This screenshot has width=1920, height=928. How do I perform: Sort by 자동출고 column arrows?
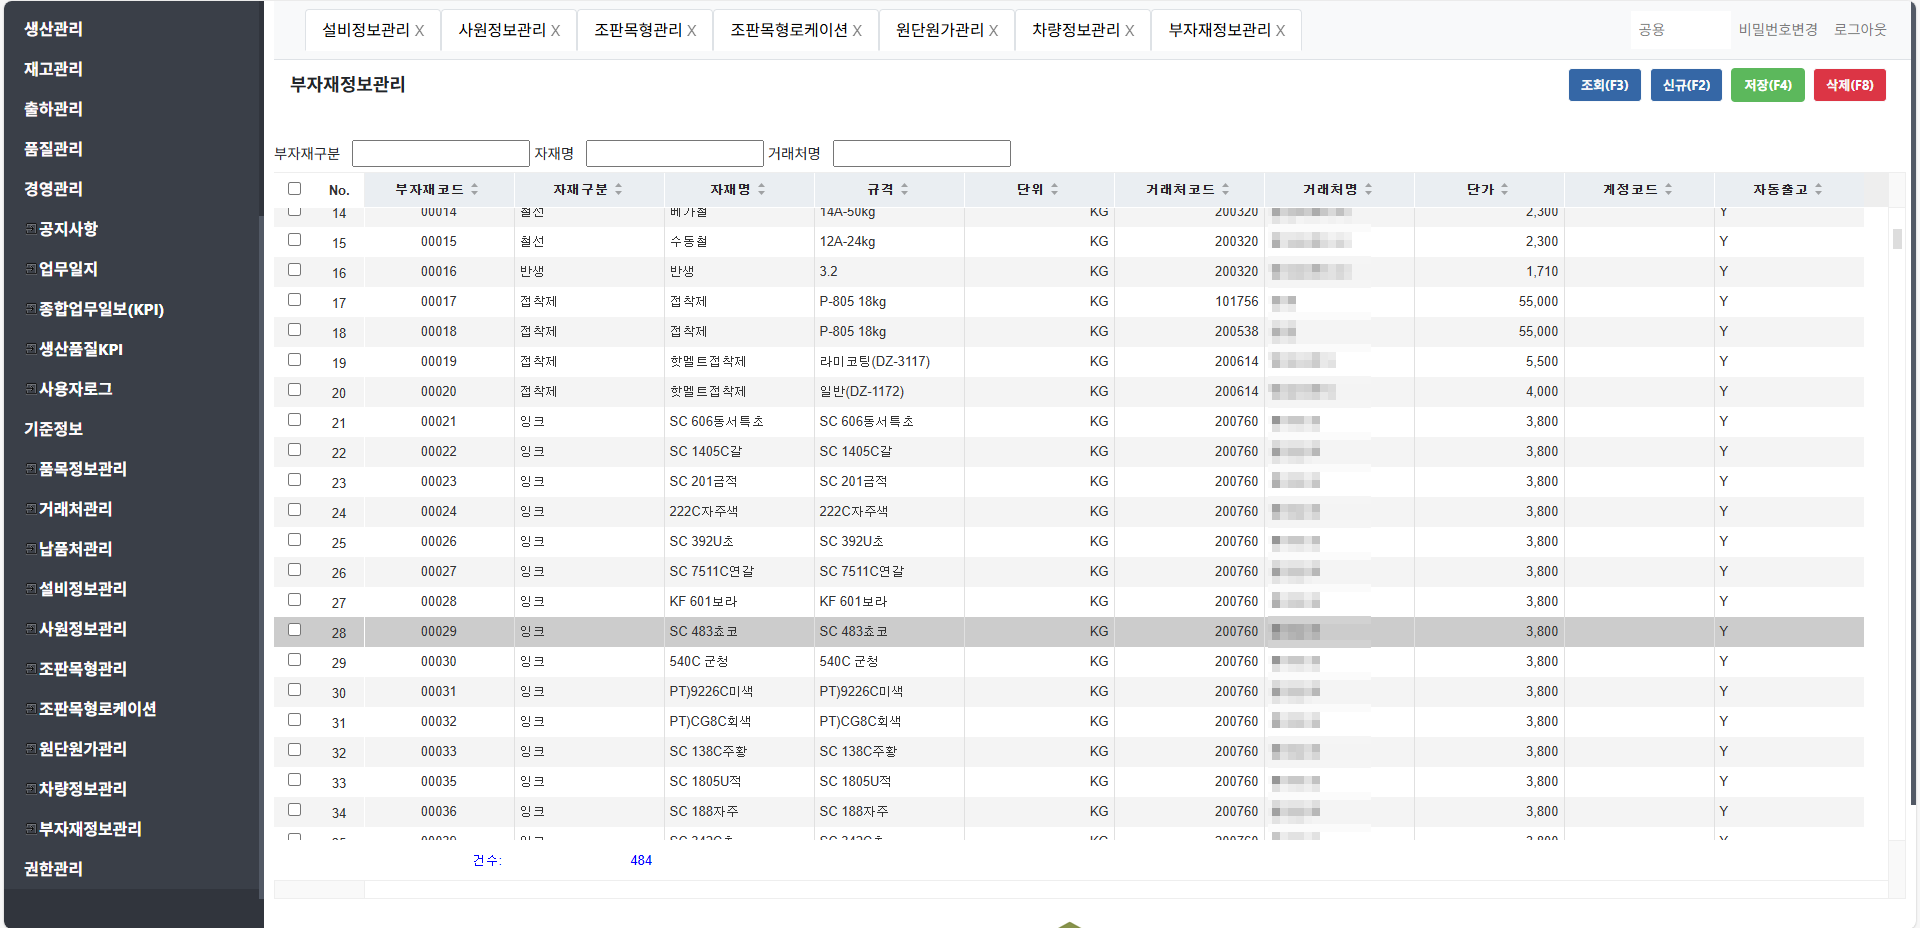tap(1818, 189)
